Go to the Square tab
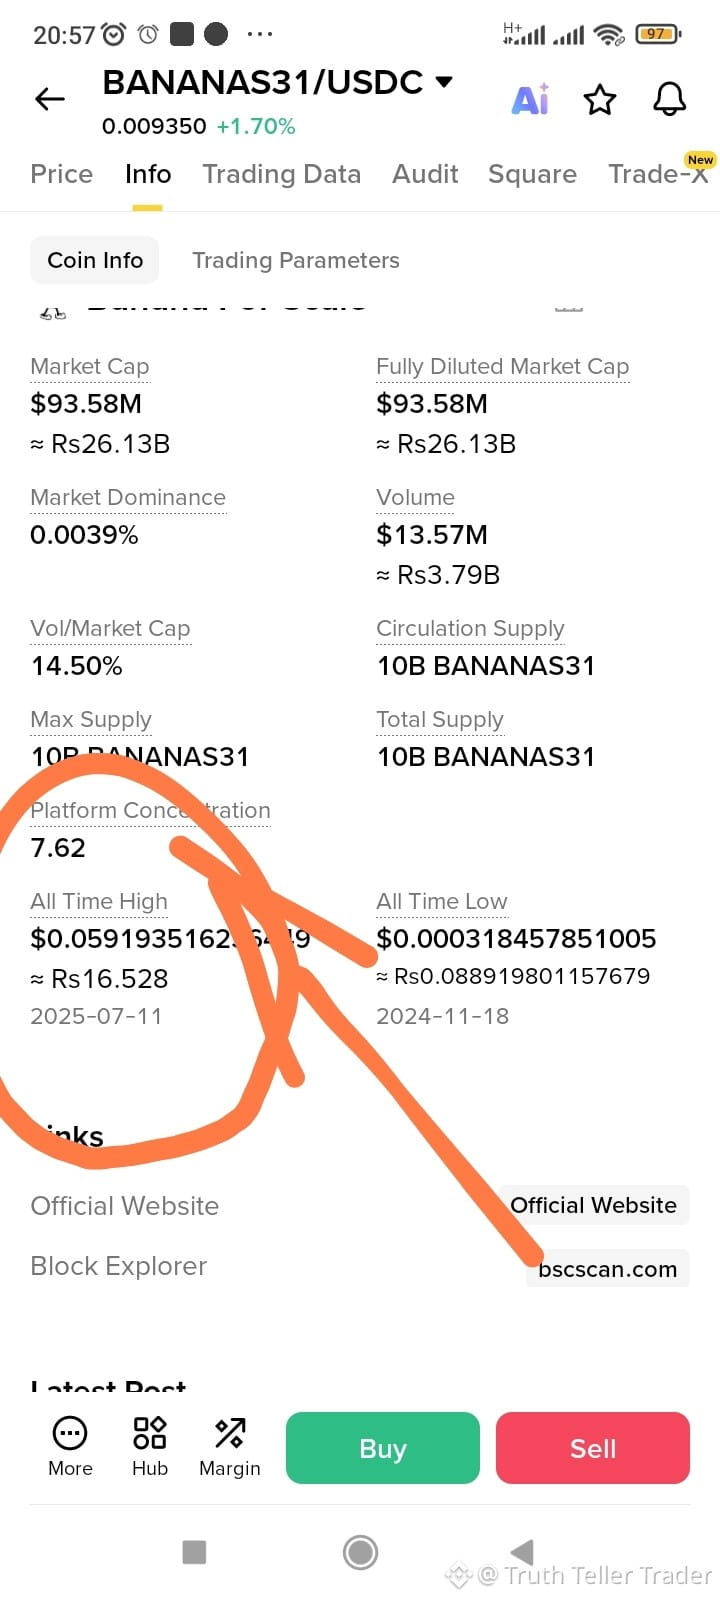This screenshot has height=1600, width=720. [x=532, y=174]
